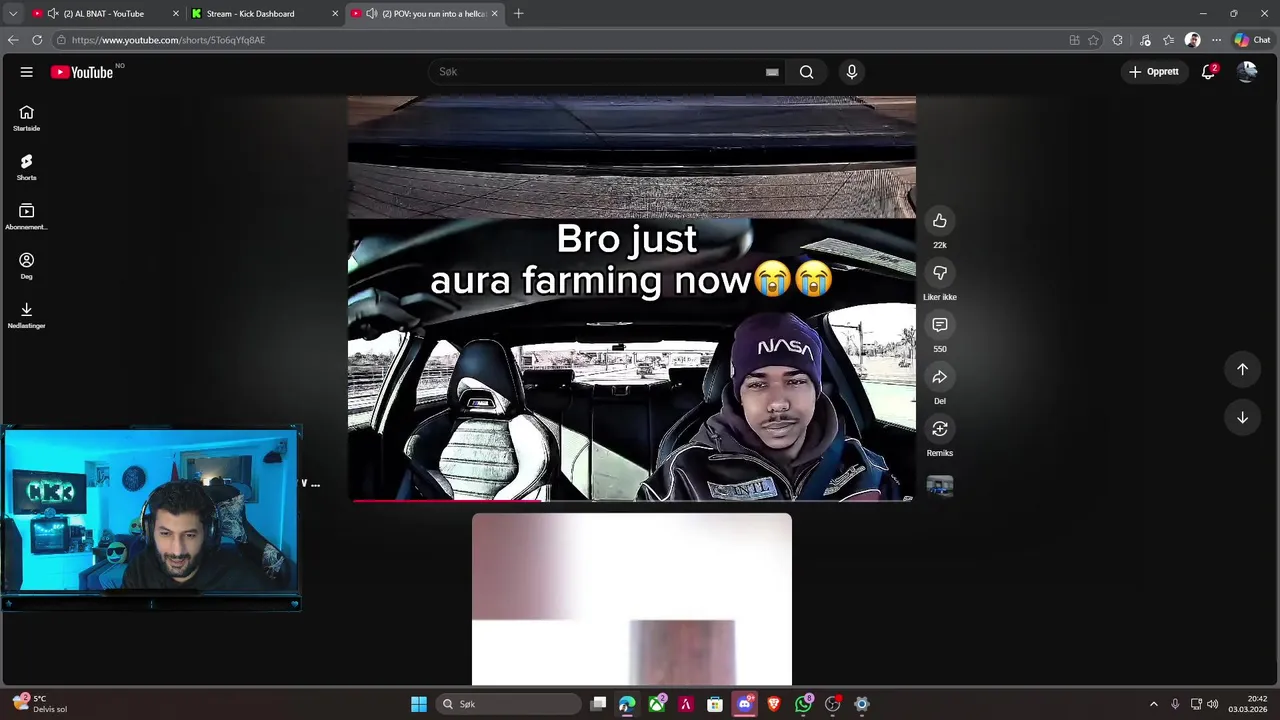1280x720 pixels.
Task: Open the Xbox app from taskbar
Action: click(657, 704)
